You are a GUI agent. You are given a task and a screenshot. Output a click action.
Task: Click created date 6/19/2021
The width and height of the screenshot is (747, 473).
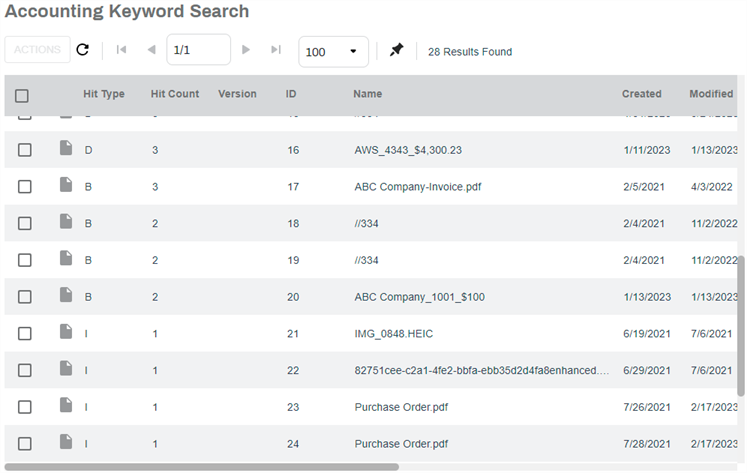647,333
